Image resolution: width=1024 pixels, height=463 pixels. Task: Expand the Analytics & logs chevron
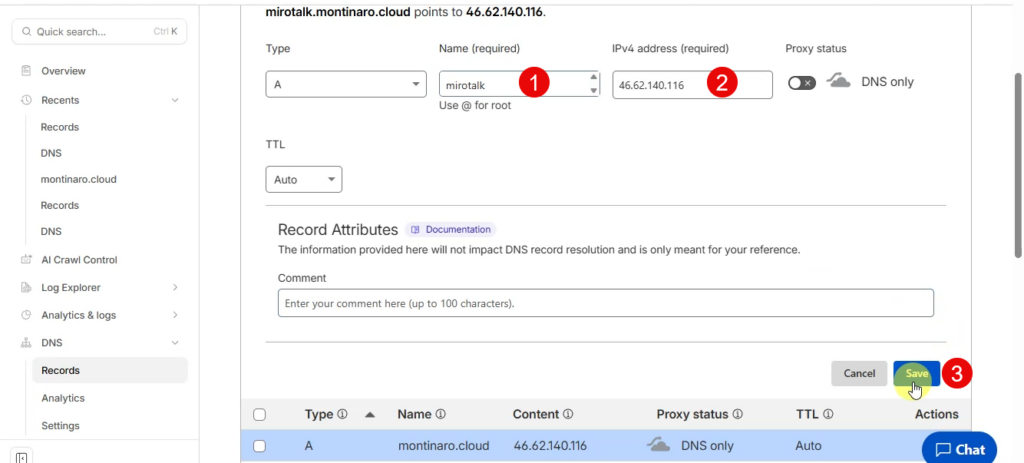pyautogui.click(x=175, y=315)
